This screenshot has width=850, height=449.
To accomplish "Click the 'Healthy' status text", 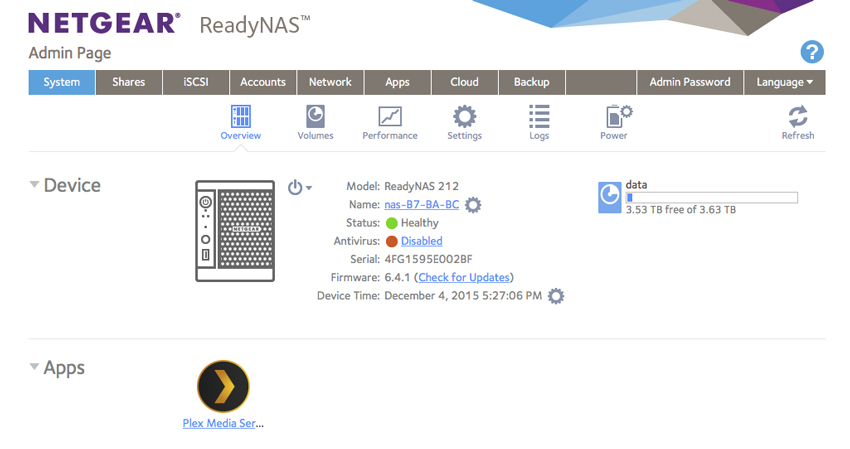I will [420, 223].
